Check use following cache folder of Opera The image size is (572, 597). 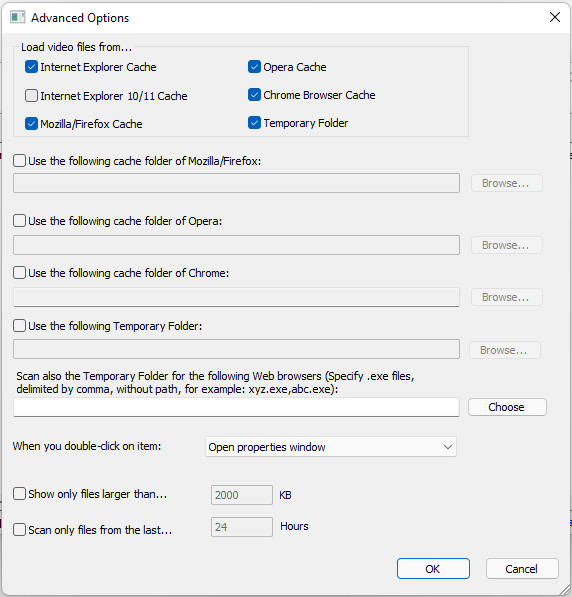tap(19, 221)
